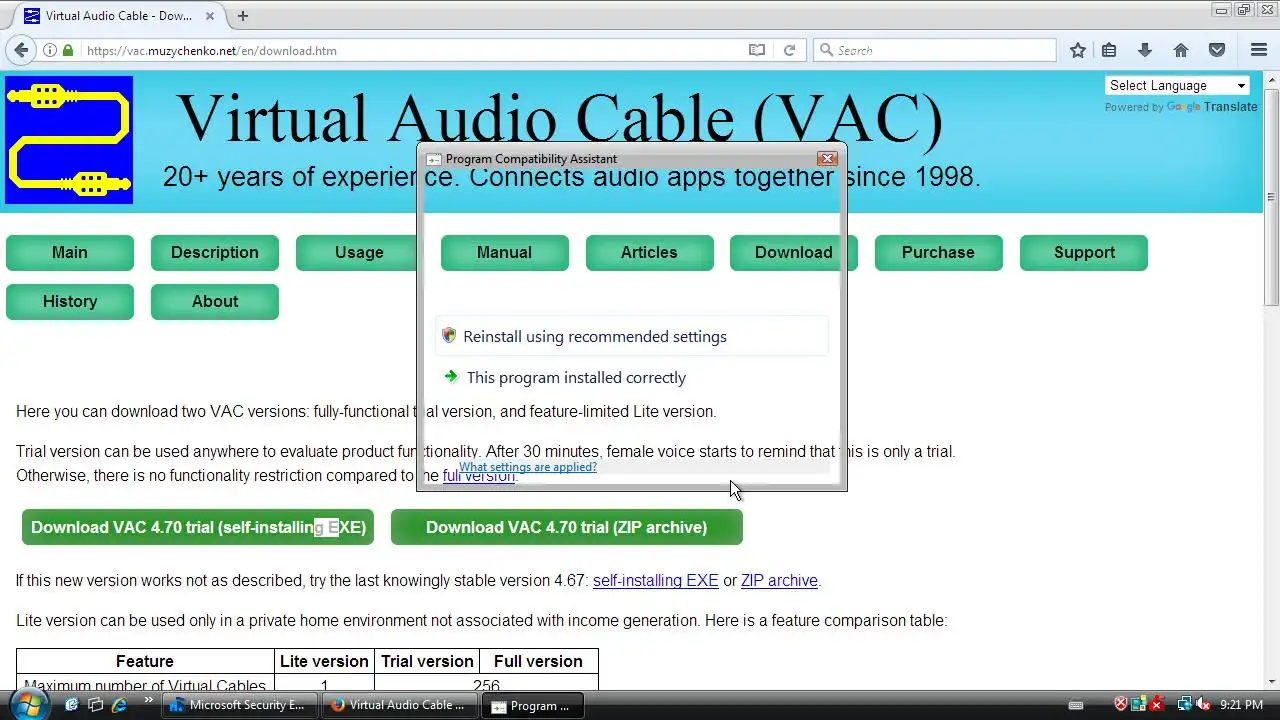The height and width of the screenshot is (720, 1280).
Task: Click 'Lite version' table header cell
Action: tap(324, 661)
